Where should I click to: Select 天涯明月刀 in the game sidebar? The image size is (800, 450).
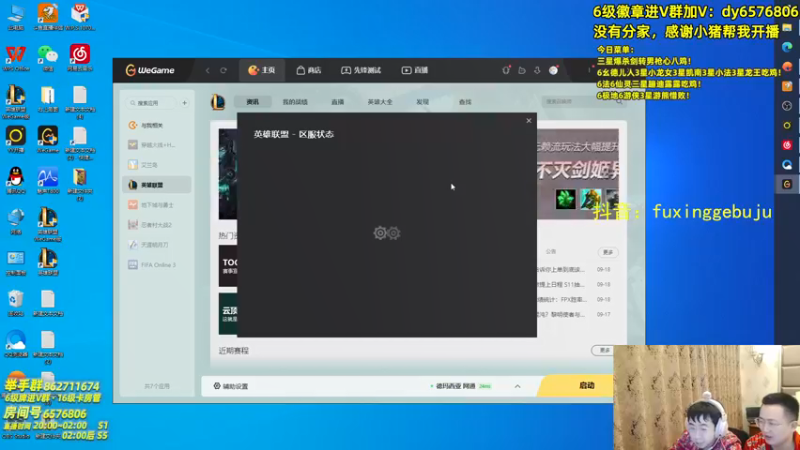tap(157, 245)
